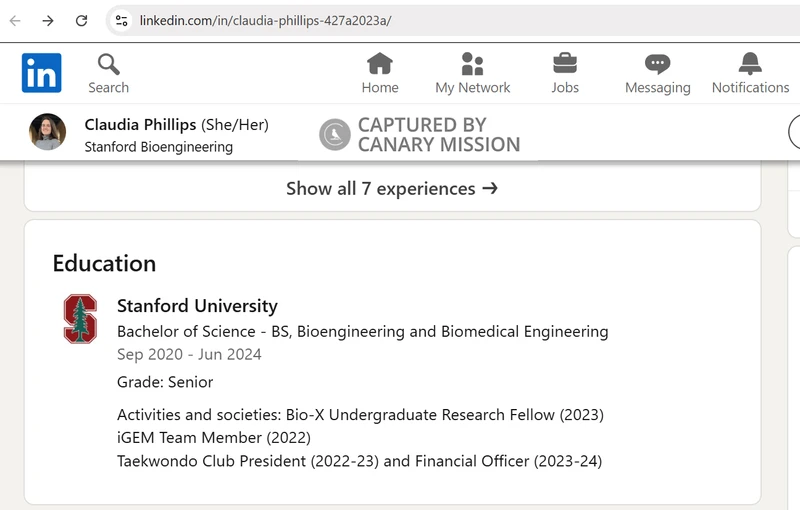Click the Stanford University logo
Image resolution: width=800 pixels, height=510 pixels.
[x=80, y=319]
